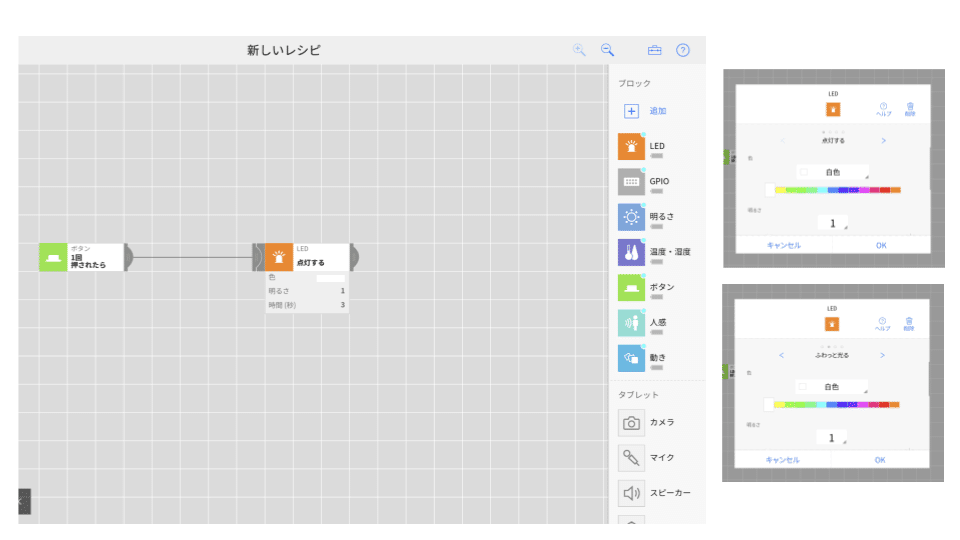This screenshot has width=960, height=540.
Task: Select the カメラ camera icon under タブレット
Action: point(631,423)
